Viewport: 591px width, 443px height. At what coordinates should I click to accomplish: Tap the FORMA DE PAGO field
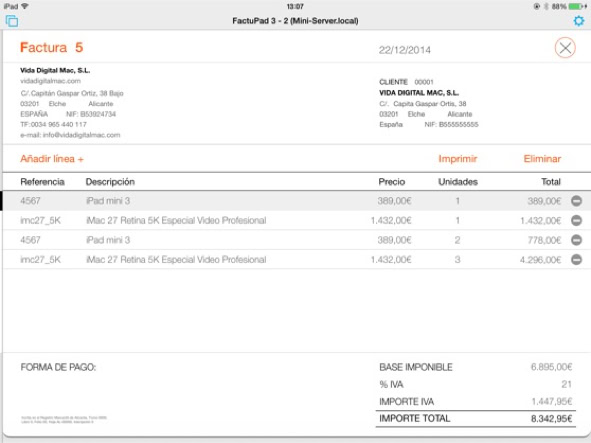click(x=58, y=367)
